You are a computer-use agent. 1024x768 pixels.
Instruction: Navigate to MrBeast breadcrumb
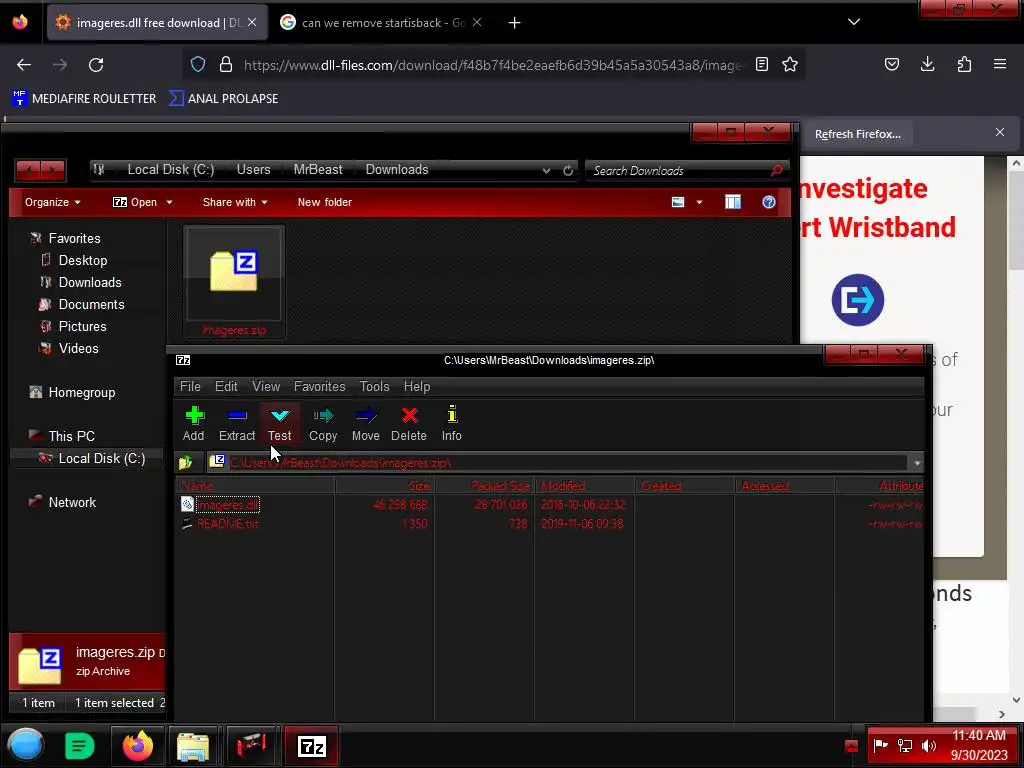(x=318, y=170)
